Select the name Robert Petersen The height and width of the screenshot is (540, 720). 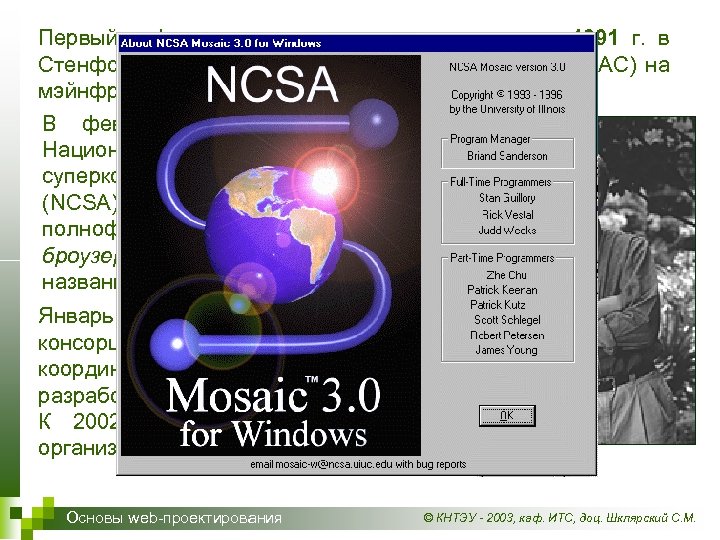coord(507,335)
